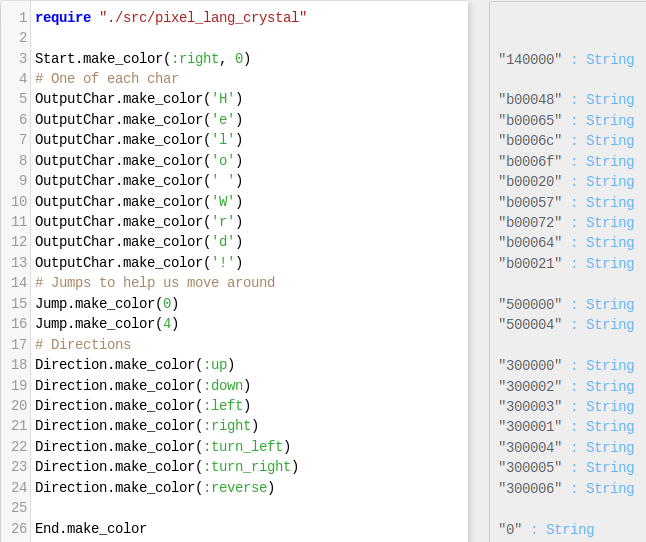Click the Jump.make_color(4) code line
This screenshot has height=542, width=646.
107,324
